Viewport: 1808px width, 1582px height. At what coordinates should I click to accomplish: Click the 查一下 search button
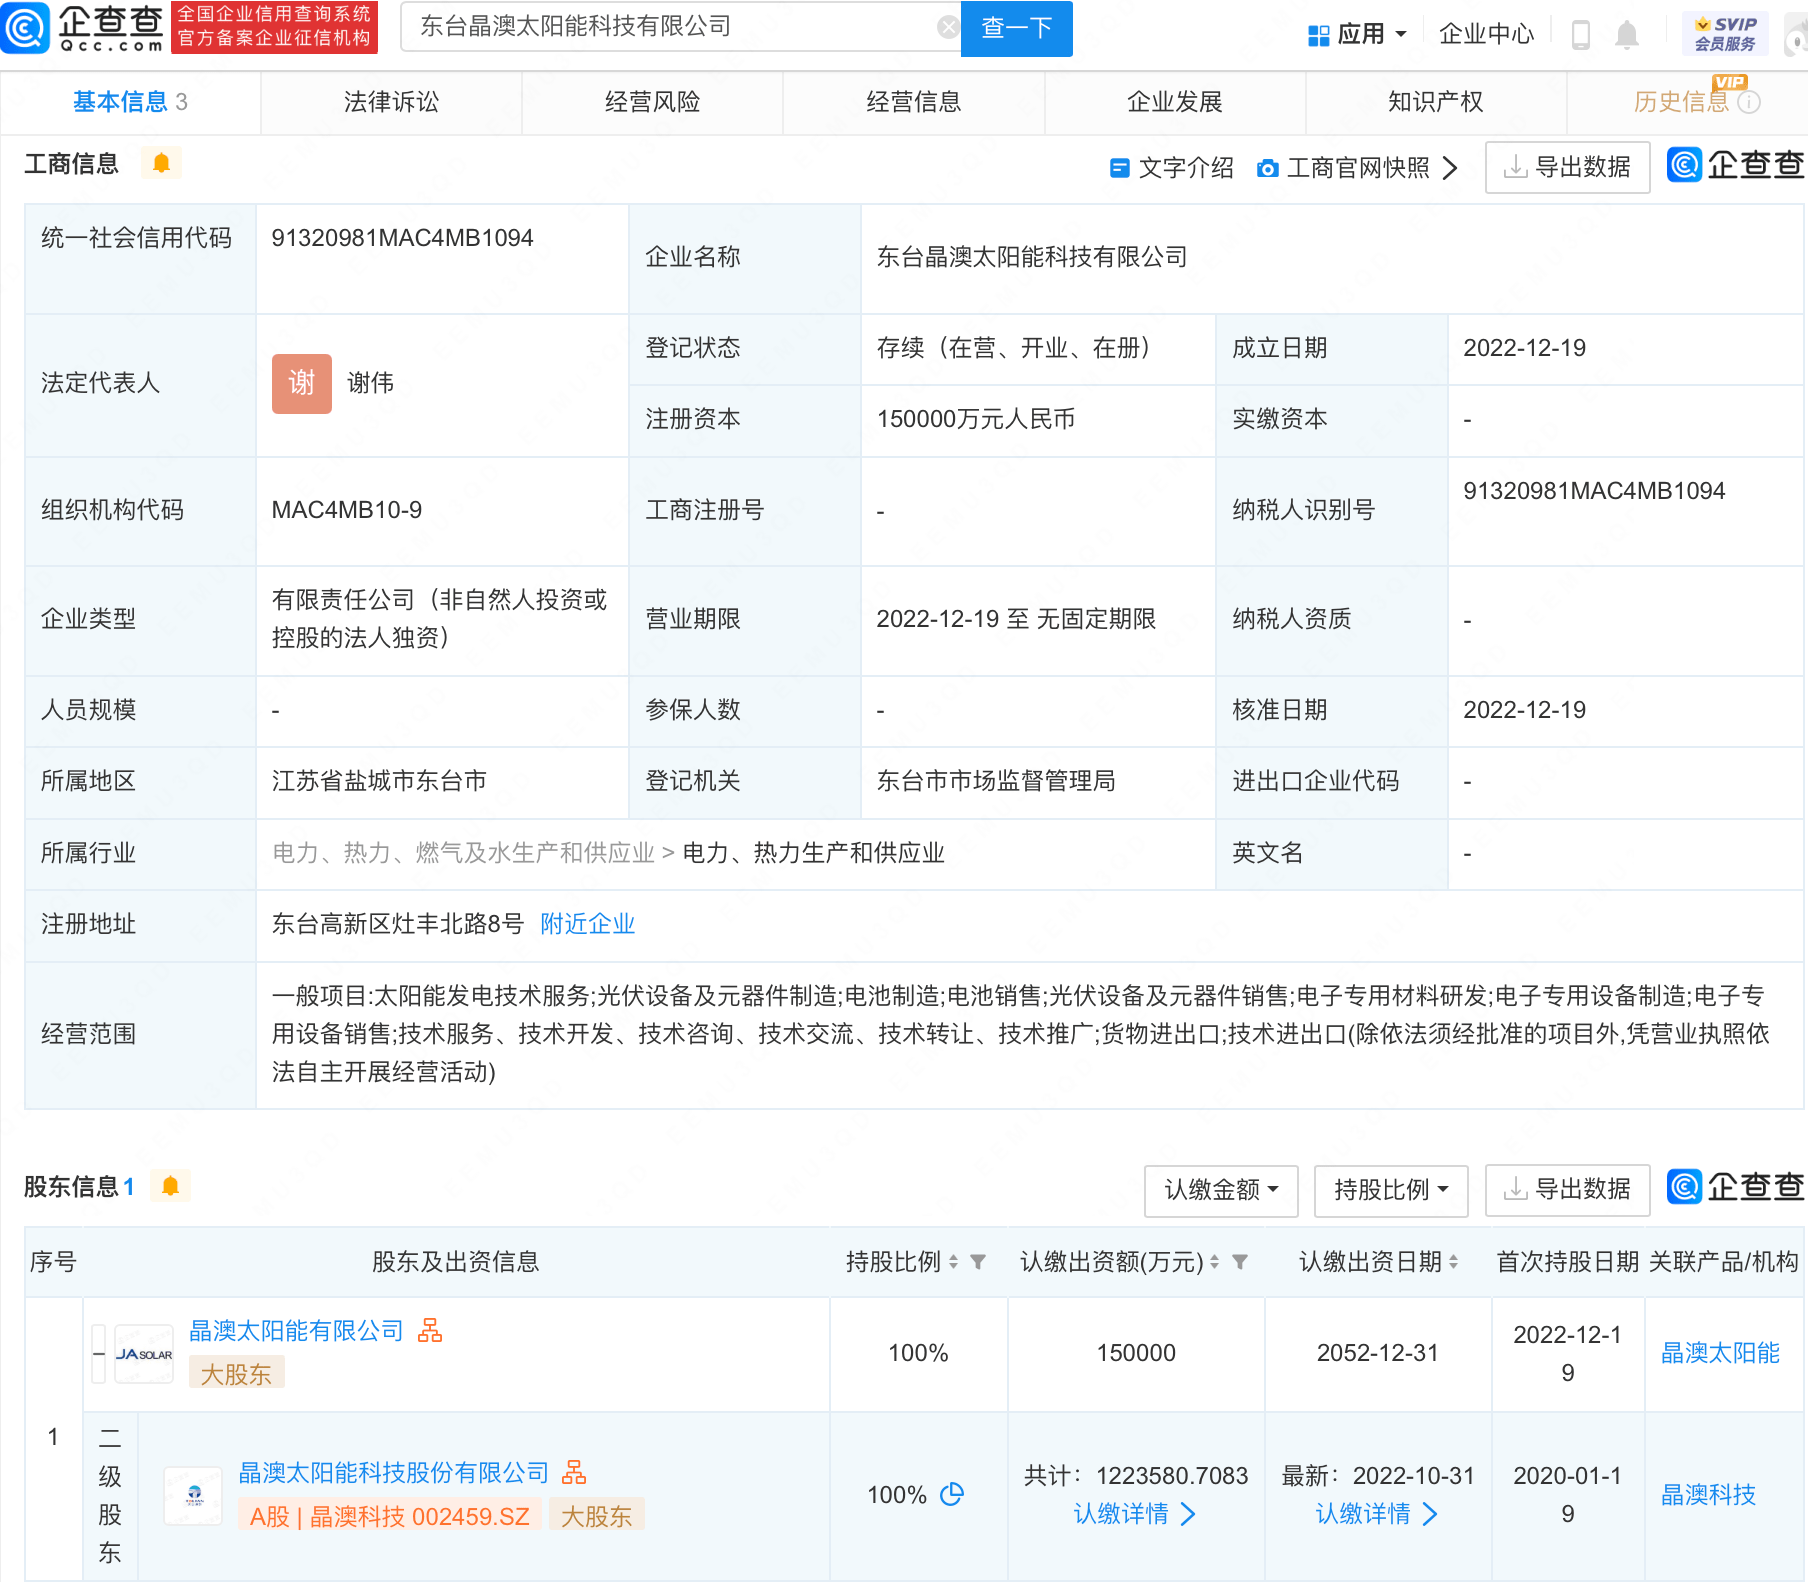pyautogui.click(x=1016, y=28)
